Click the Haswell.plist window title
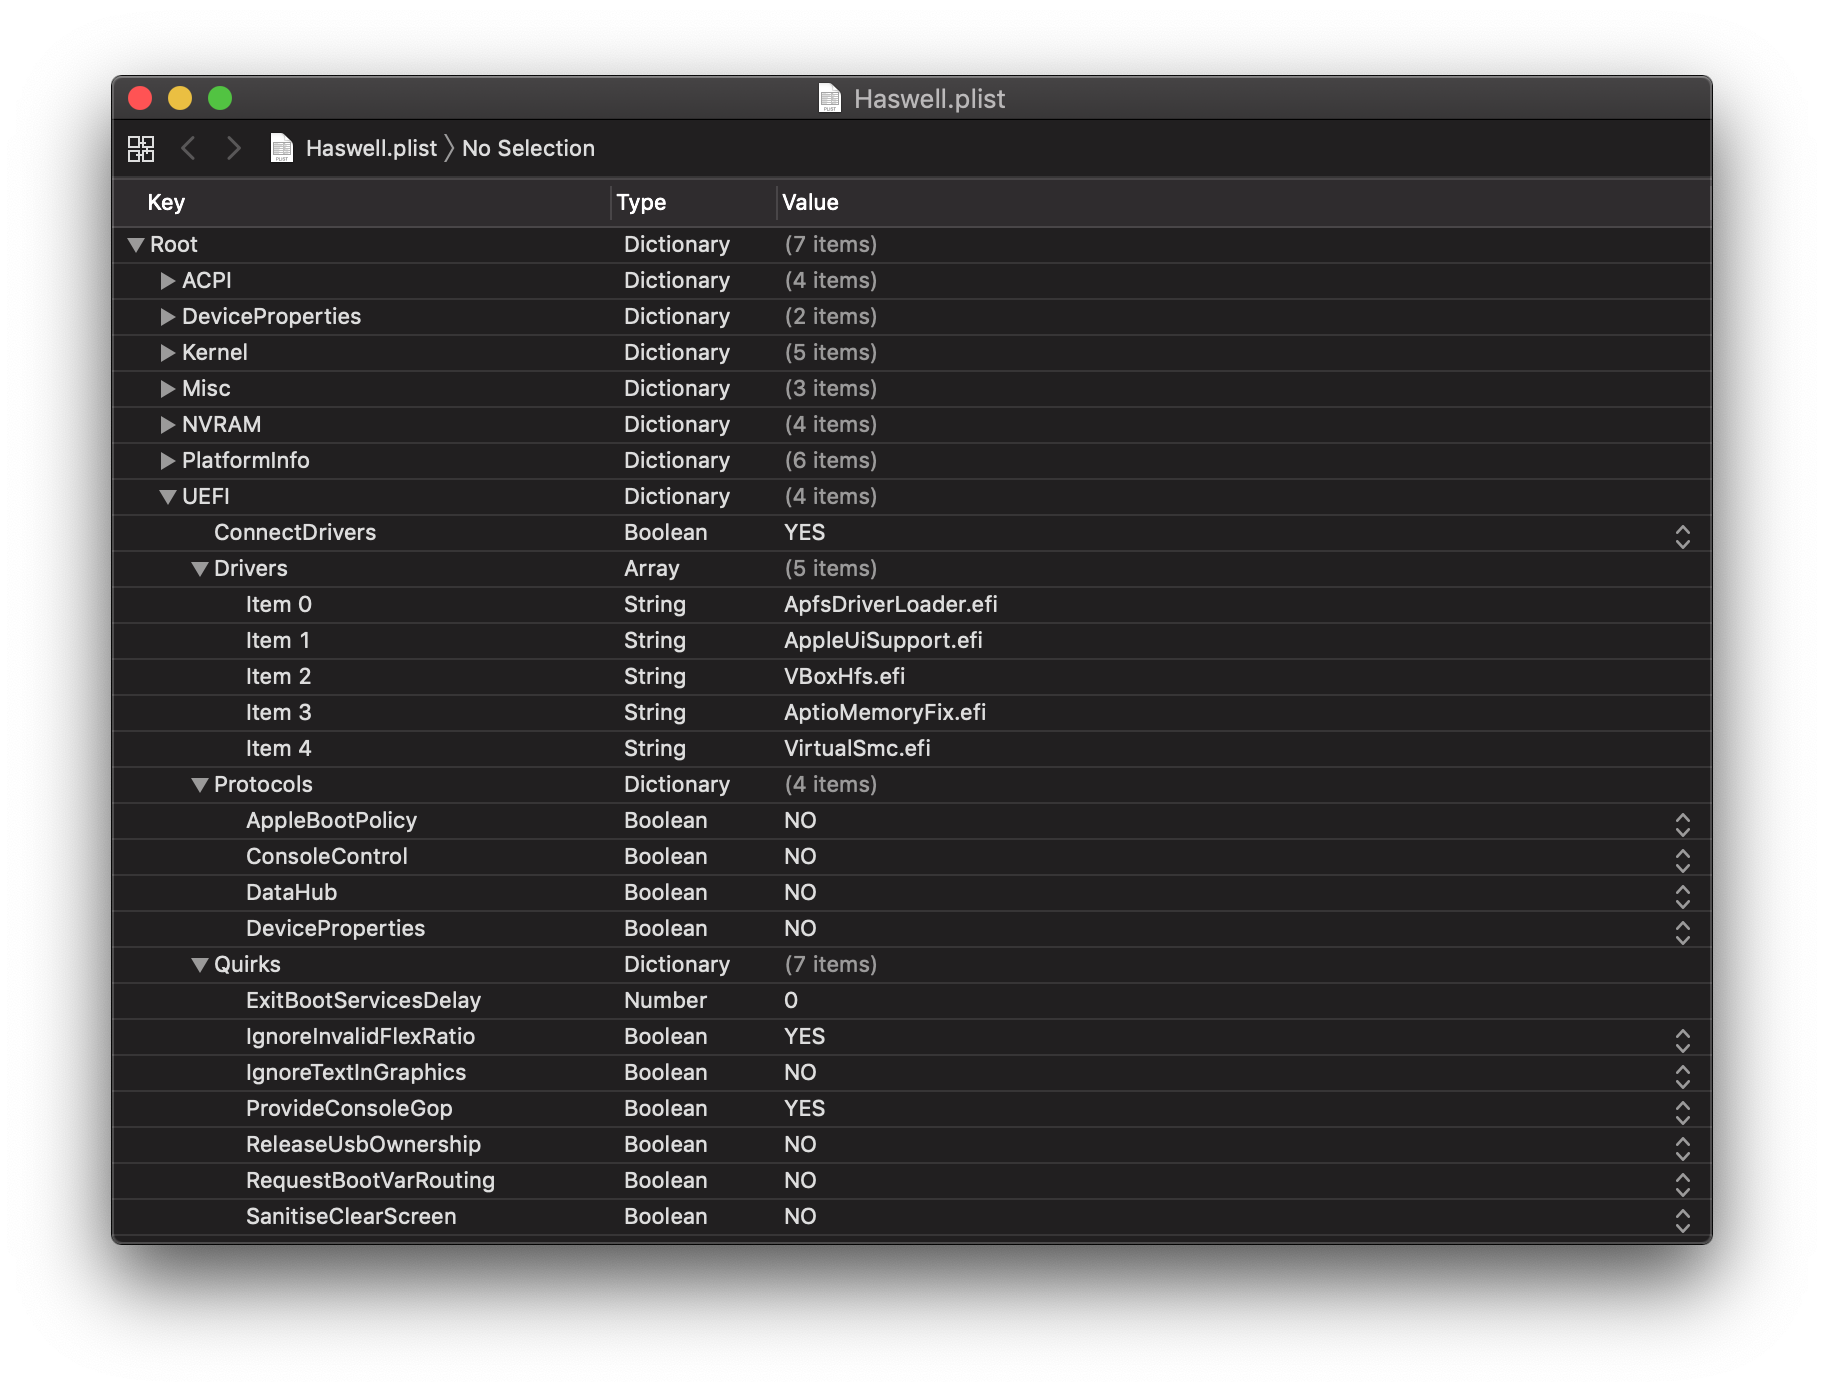The image size is (1824, 1392). click(x=929, y=99)
